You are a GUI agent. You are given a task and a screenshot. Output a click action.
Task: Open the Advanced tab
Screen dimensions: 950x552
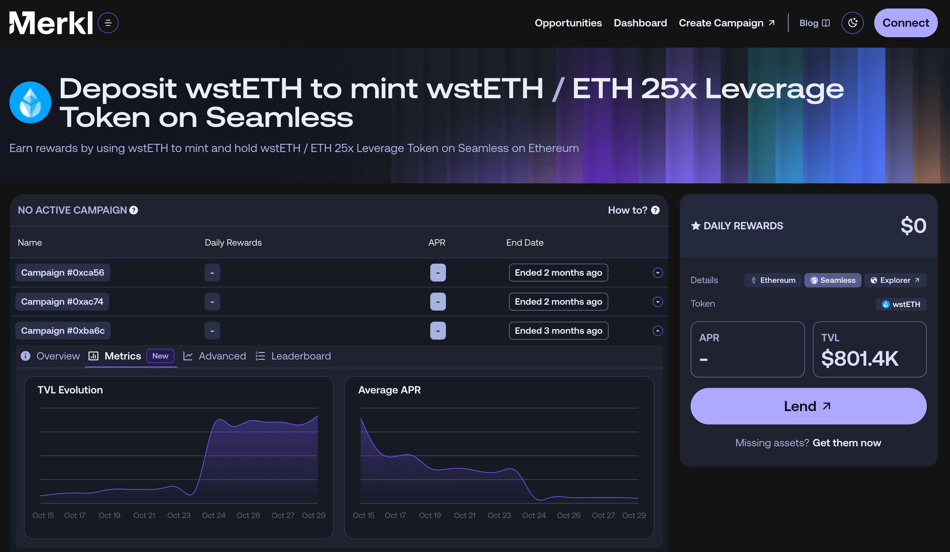click(x=214, y=356)
